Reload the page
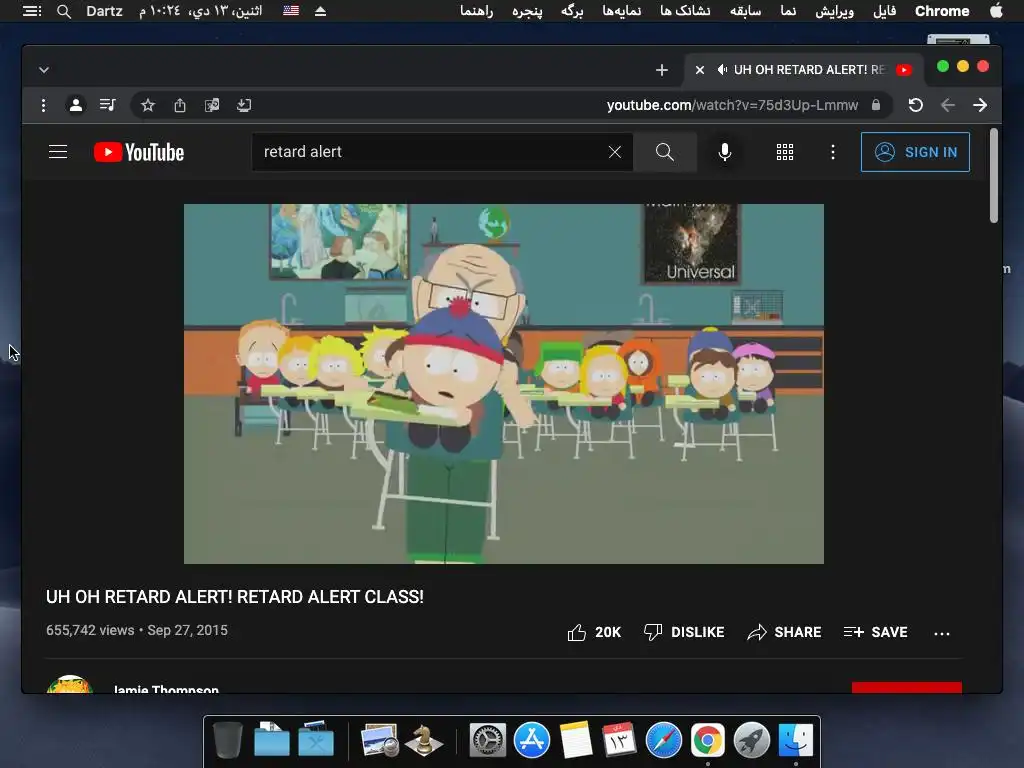Viewport: 1024px width, 768px height. [x=916, y=105]
